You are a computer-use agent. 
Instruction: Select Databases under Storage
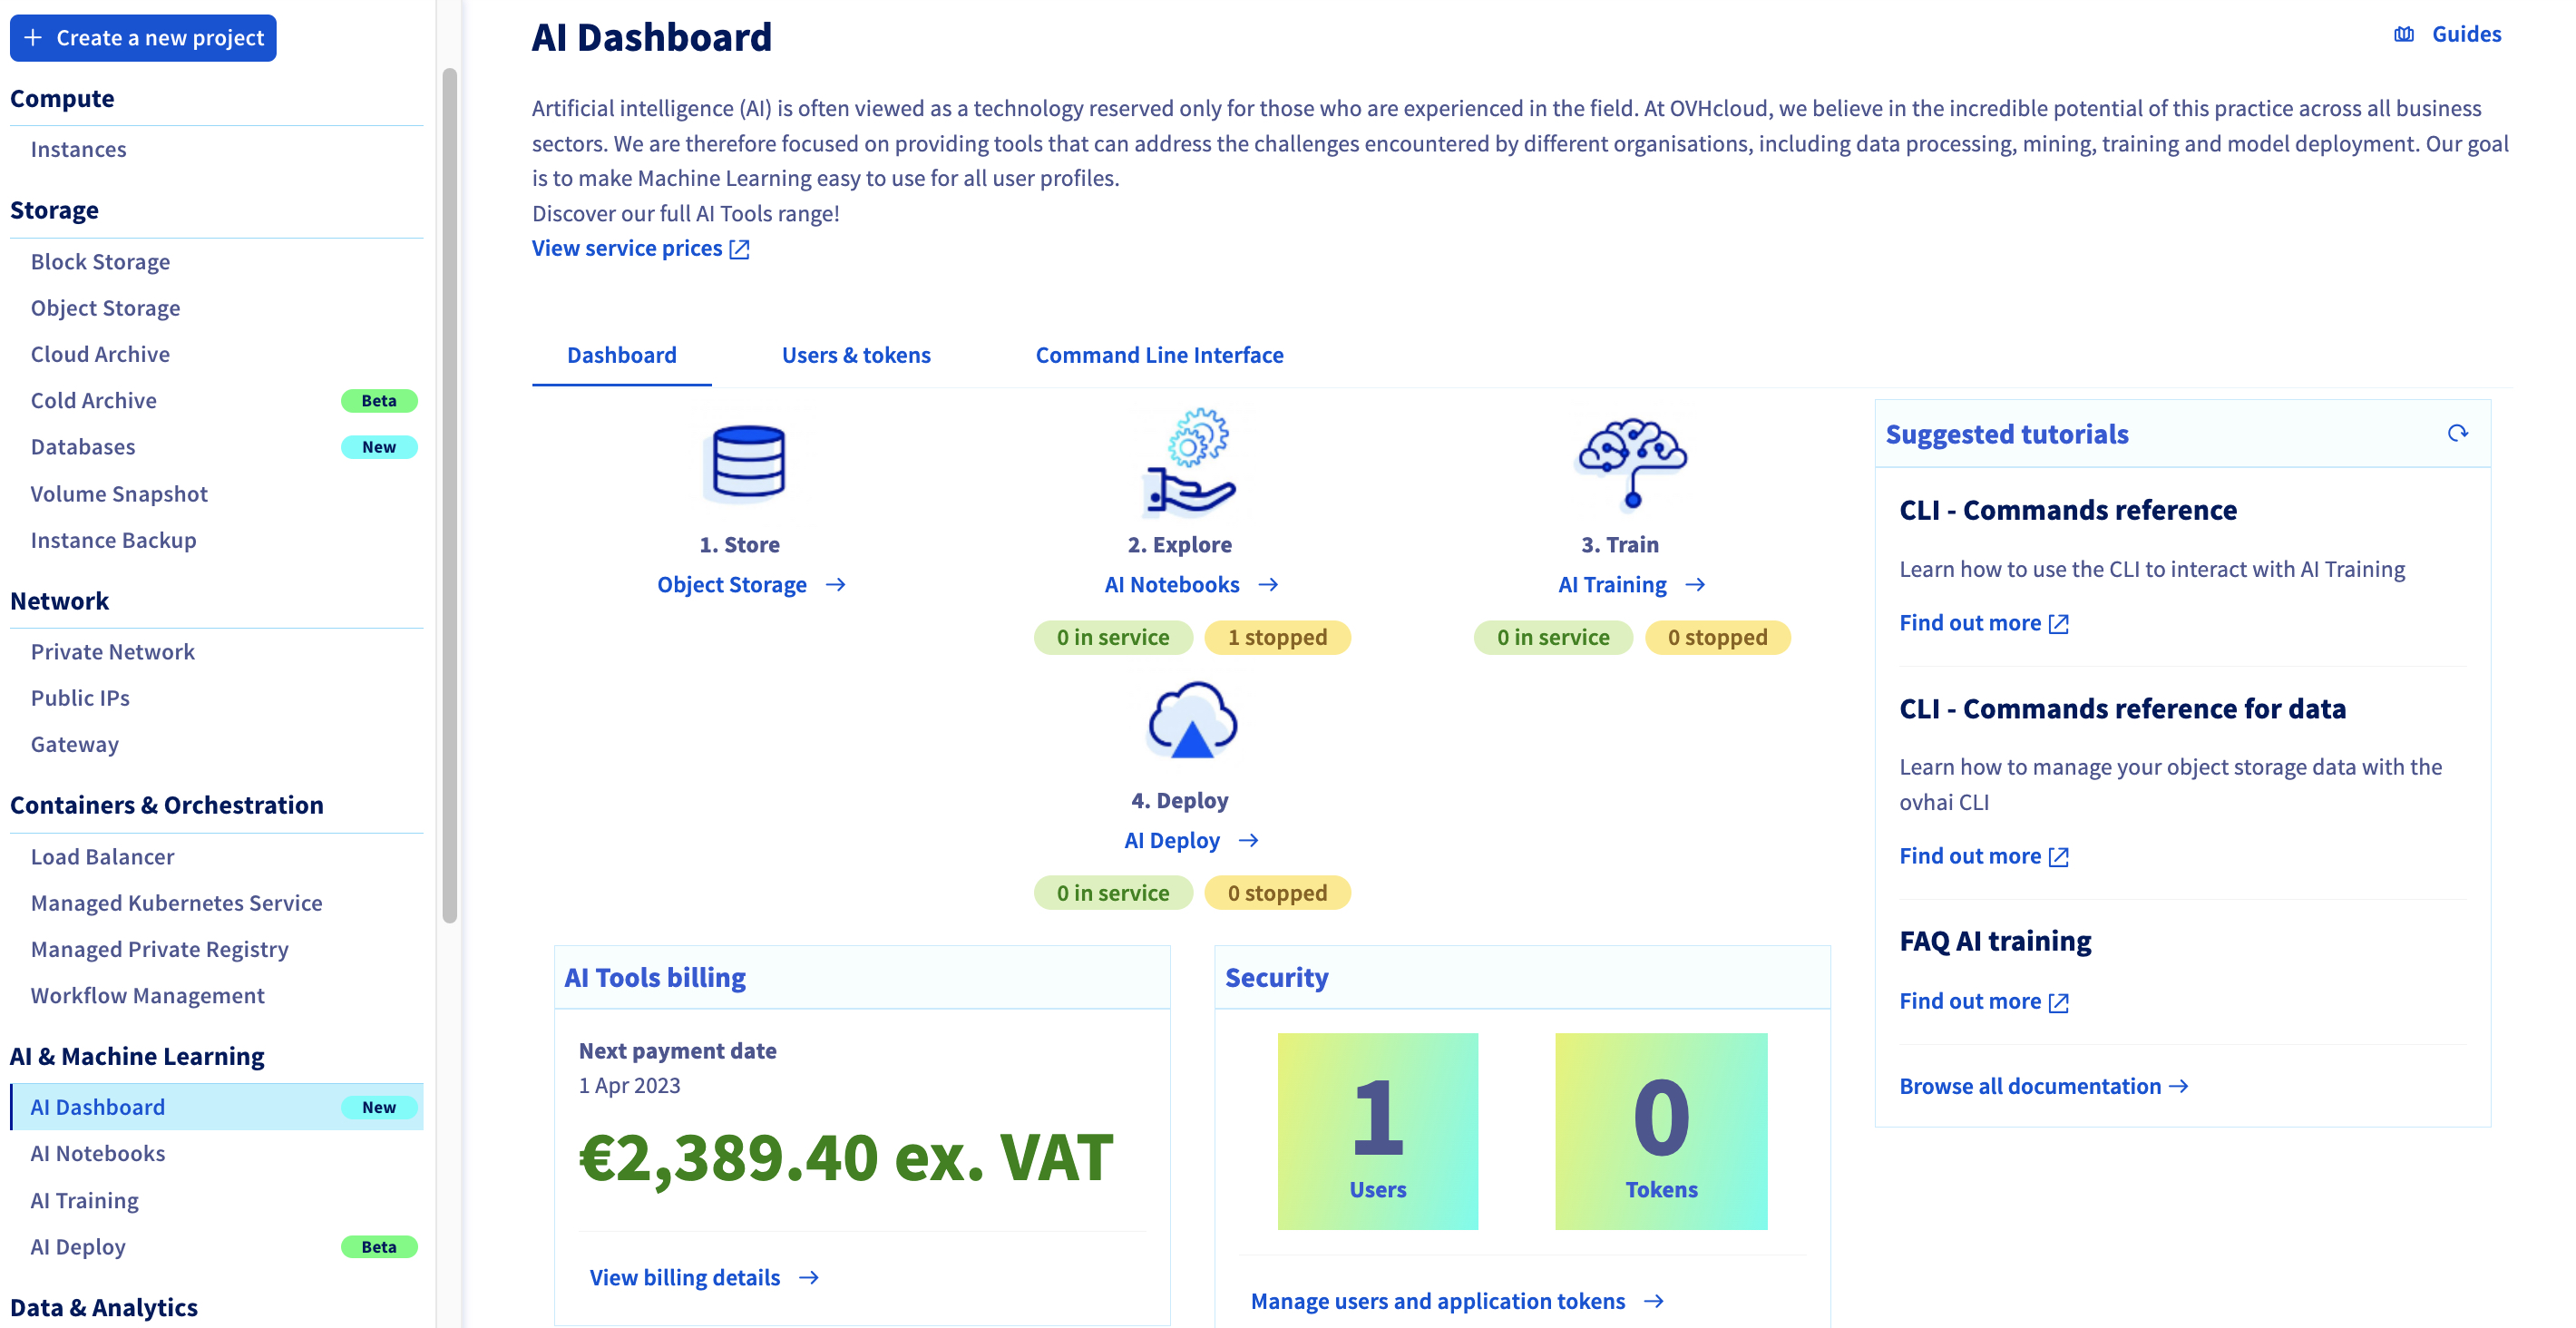point(83,447)
